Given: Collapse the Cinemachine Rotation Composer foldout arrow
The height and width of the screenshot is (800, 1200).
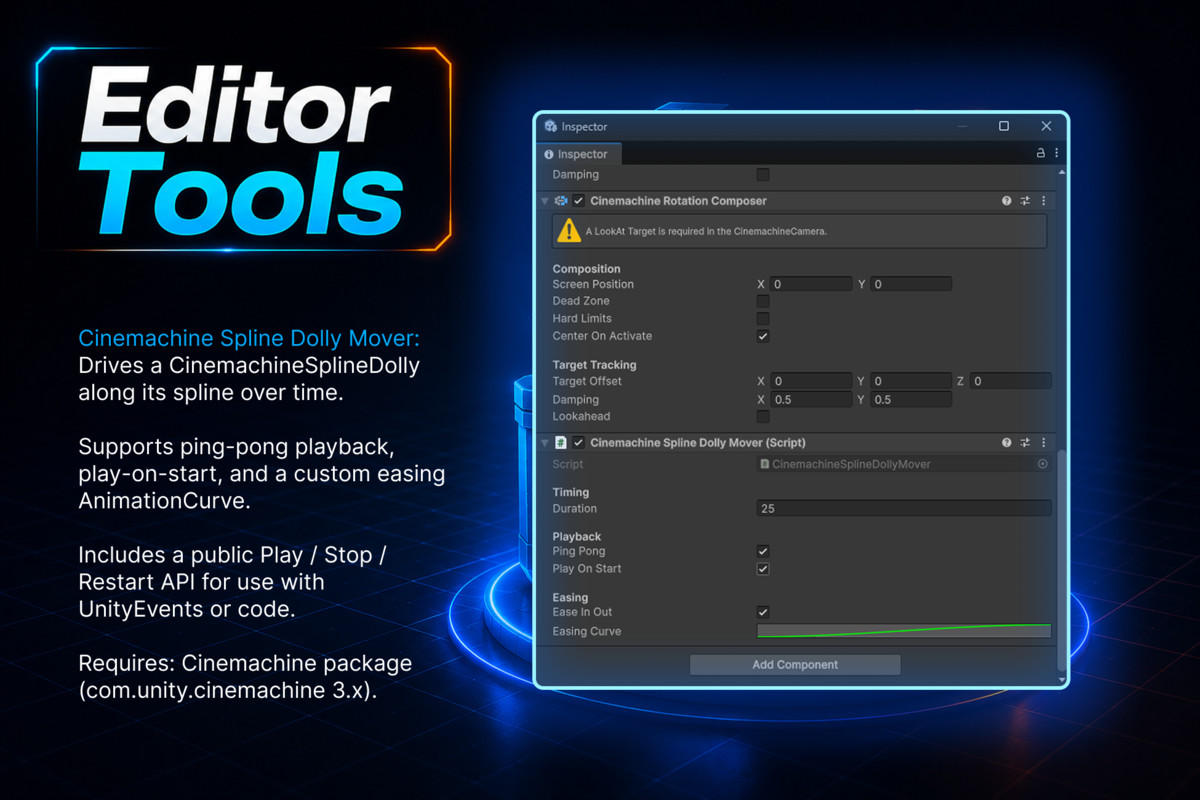Looking at the screenshot, I should pos(546,201).
